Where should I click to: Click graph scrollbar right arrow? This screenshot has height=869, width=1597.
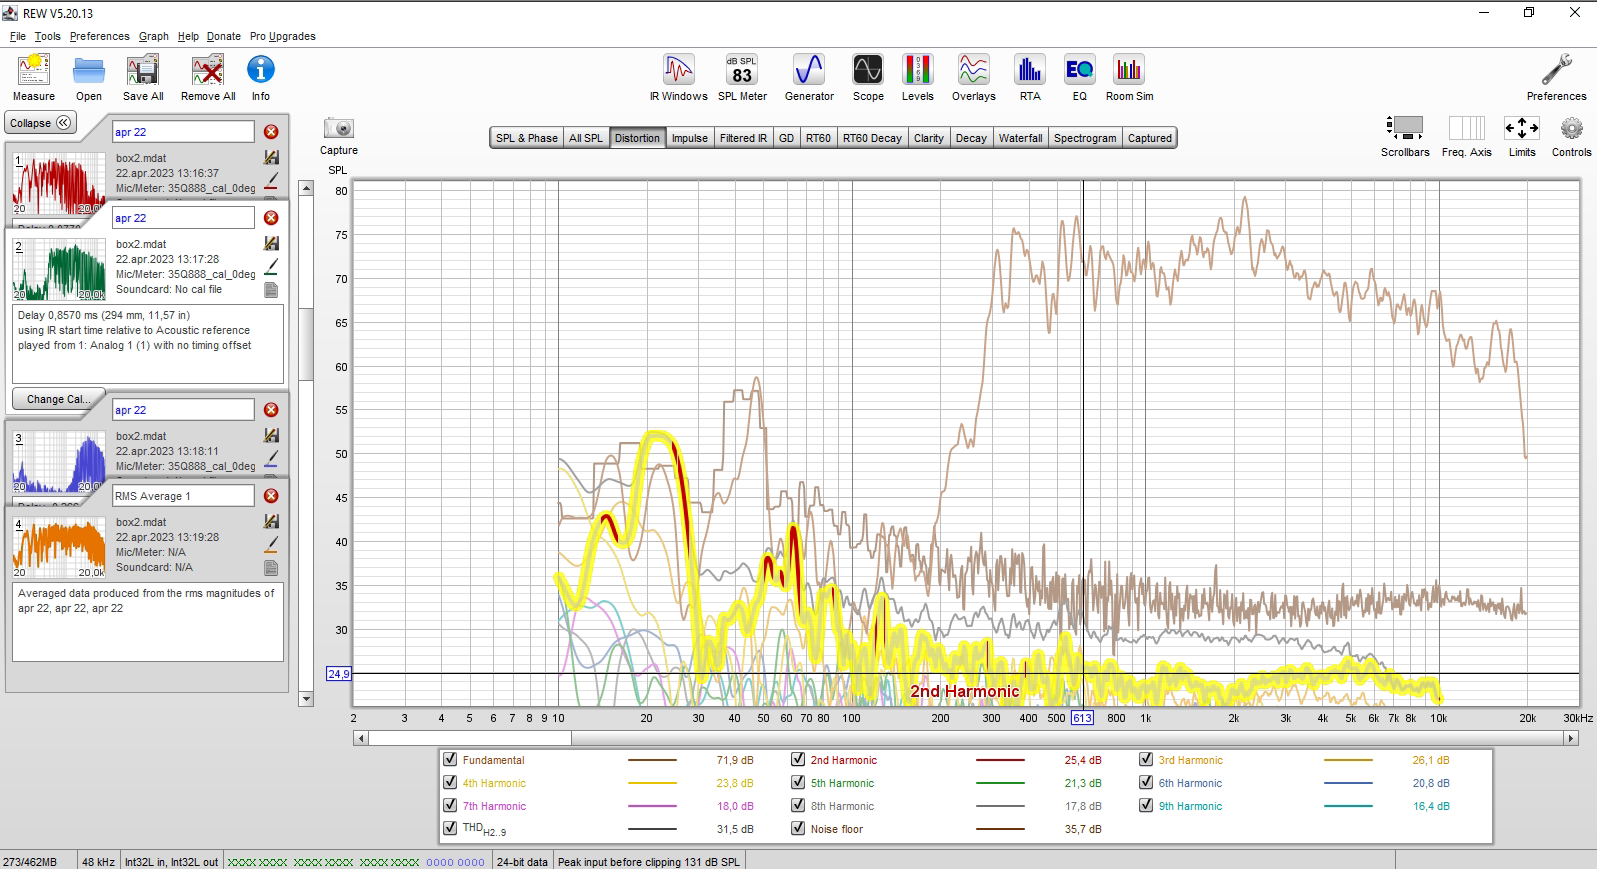(1571, 738)
